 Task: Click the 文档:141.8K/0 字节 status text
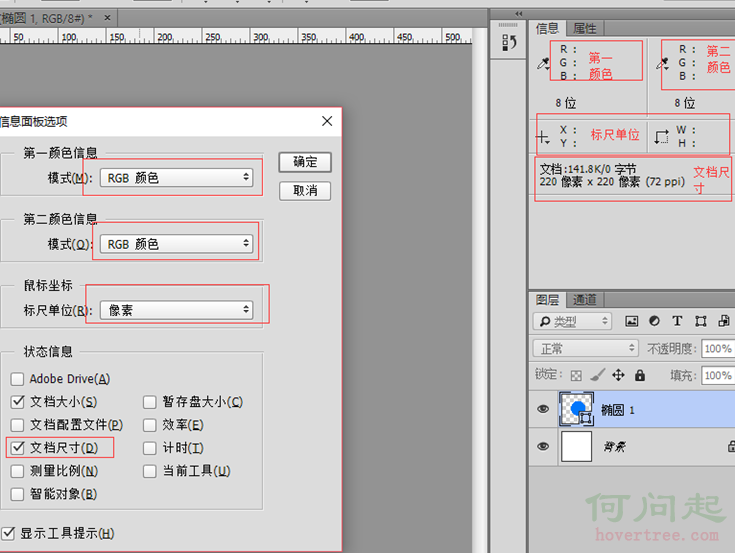[x=588, y=169]
